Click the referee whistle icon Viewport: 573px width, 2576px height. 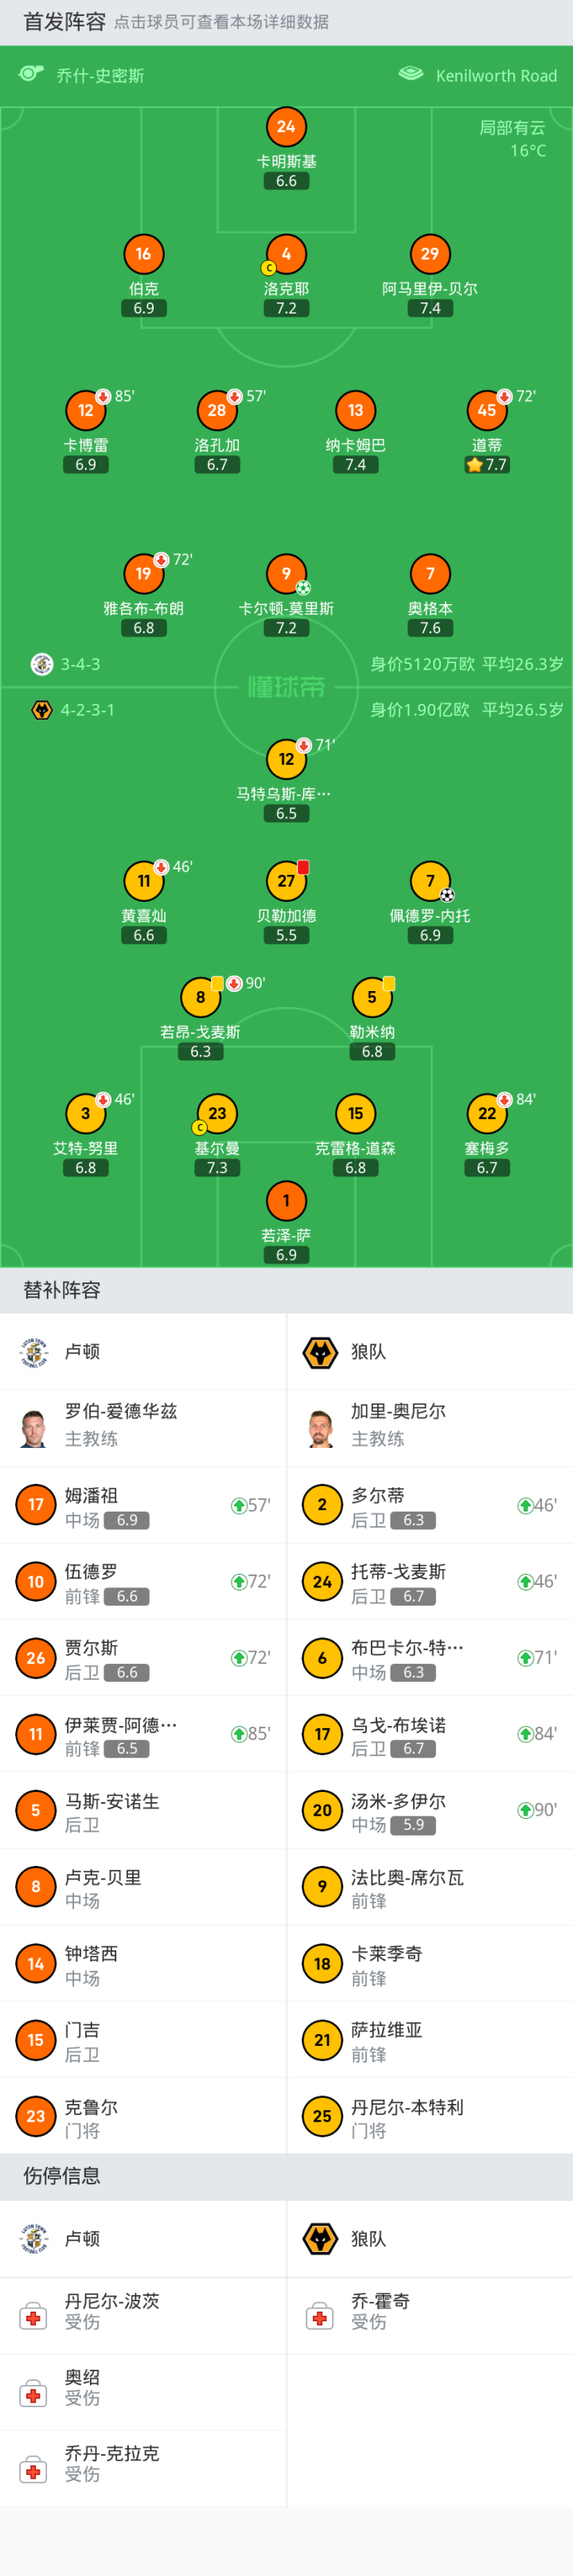(x=31, y=74)
